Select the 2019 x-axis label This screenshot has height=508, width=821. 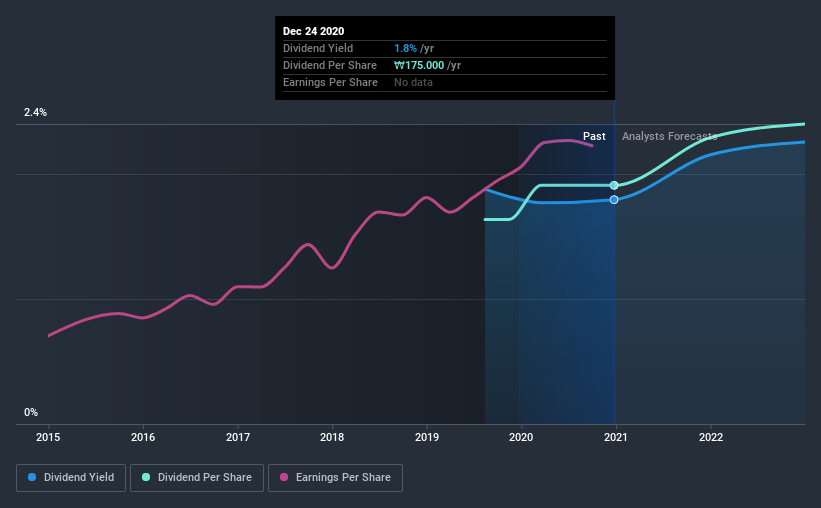[427, 437]
